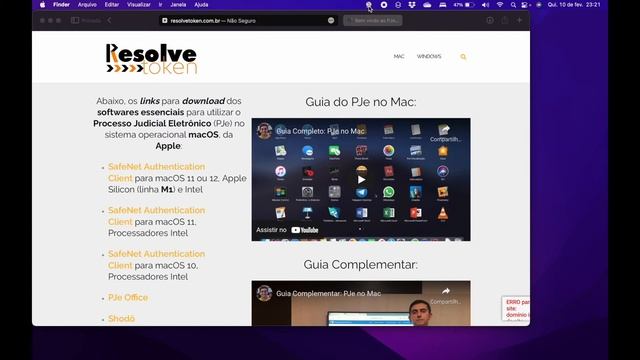This screenshot has height=360, width=640.
Task: Open the Janela menu
Action: [x=178, y=5]
